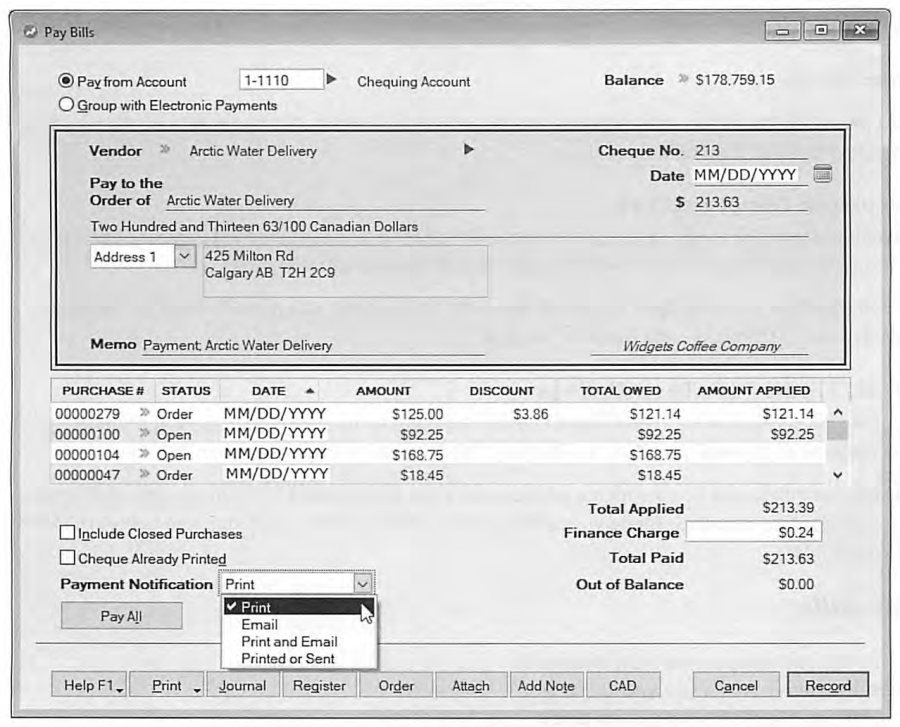This screenshot has width=900, height=727.
Task: Click the Finance Charge field
Action: click(x=754, y=532)
